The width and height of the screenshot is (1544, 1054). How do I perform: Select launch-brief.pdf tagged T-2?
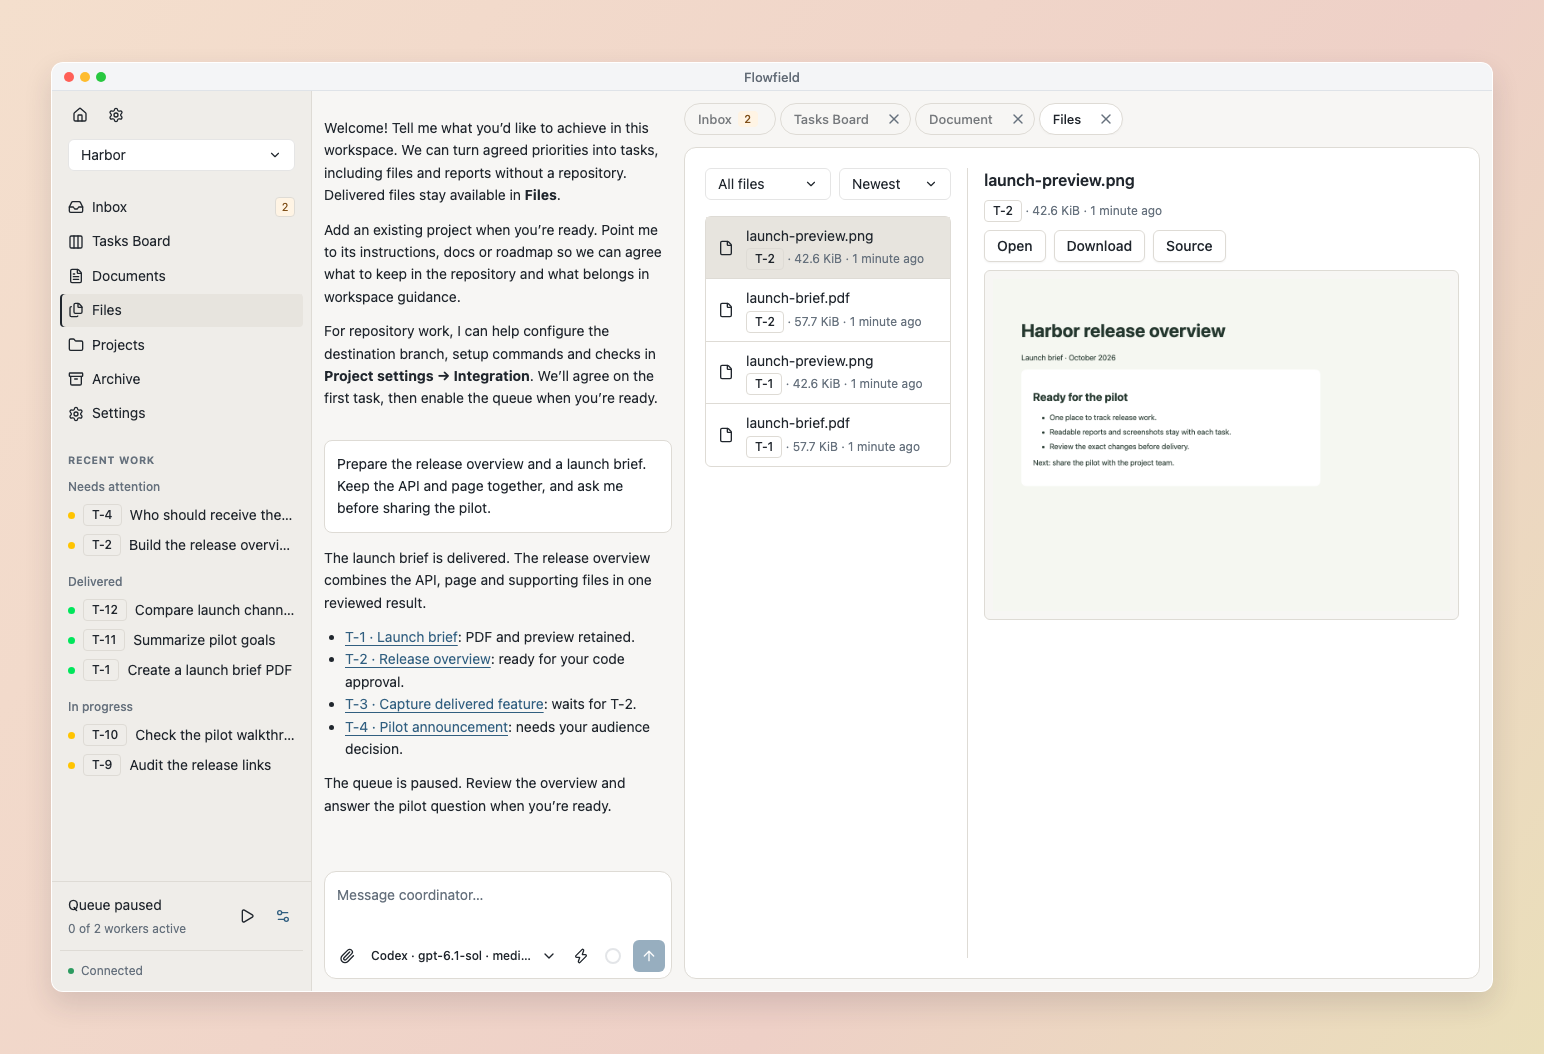coord(828,310)
